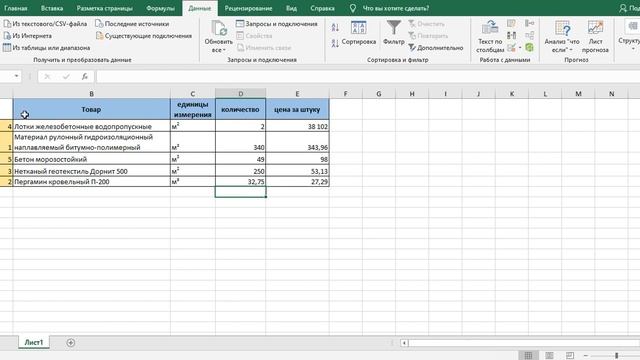Screen dimensions: 640x360
Task: Click the zoom slider handle
Action: click(617, 356)
